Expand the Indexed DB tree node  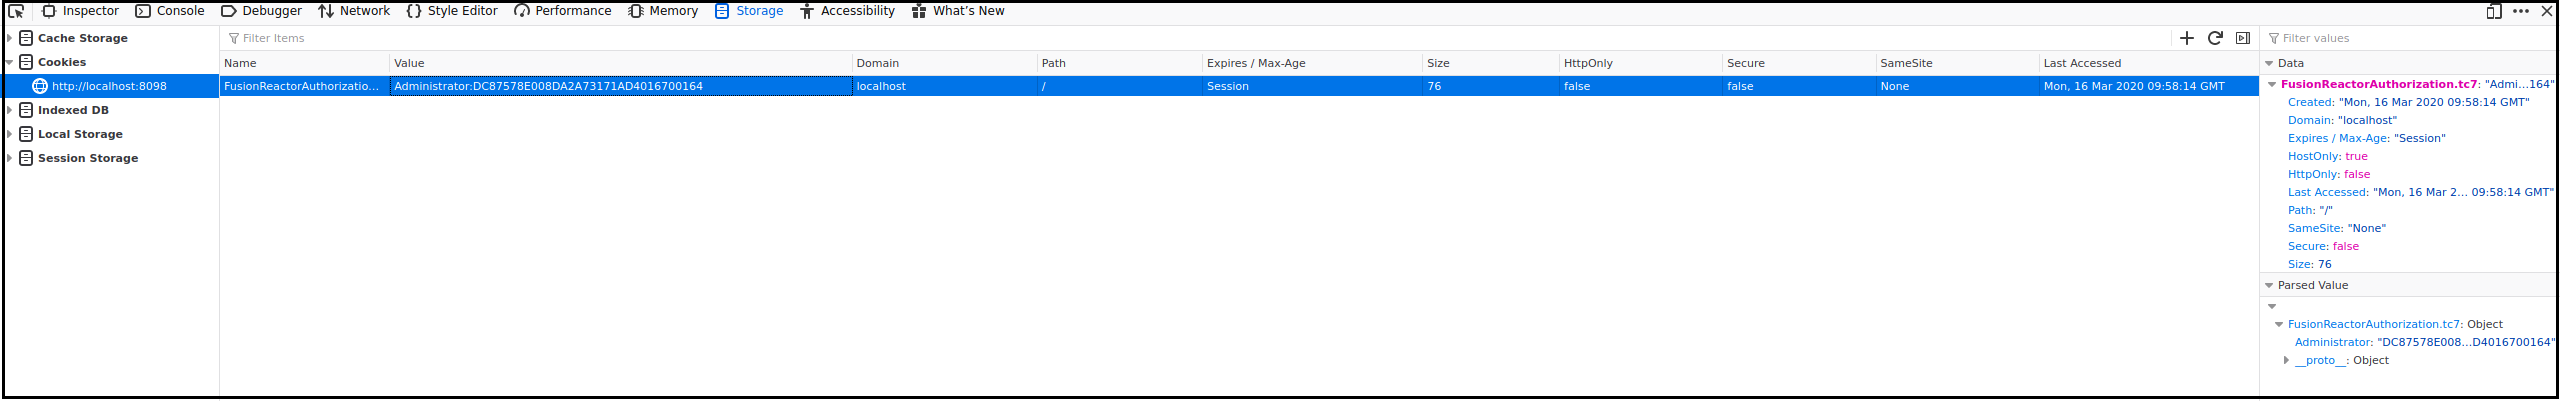[x=9, y=110]
